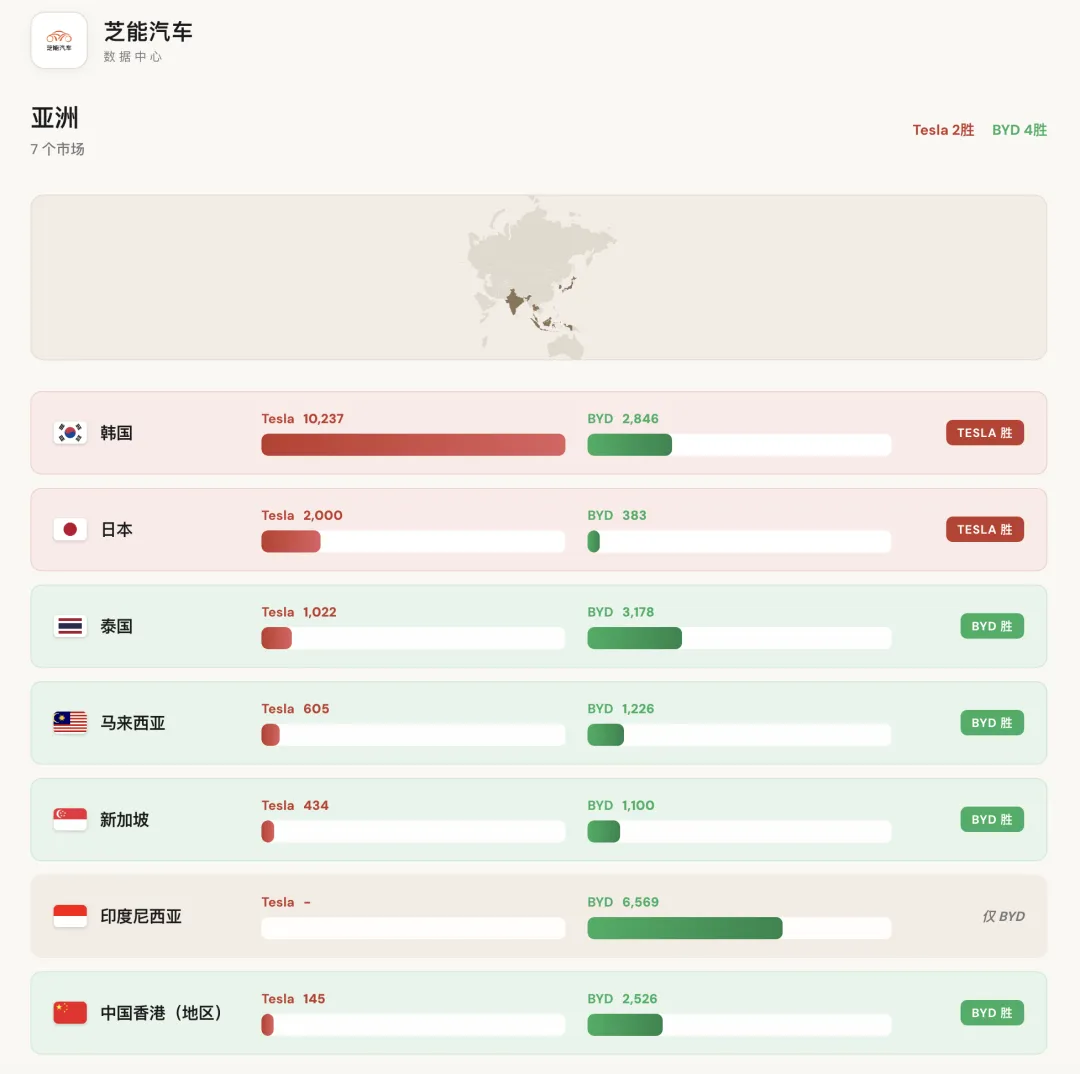The image size is (1080, 1074).
Task: Click the Asia map thumbnail
Action: (x=539, y=277)
